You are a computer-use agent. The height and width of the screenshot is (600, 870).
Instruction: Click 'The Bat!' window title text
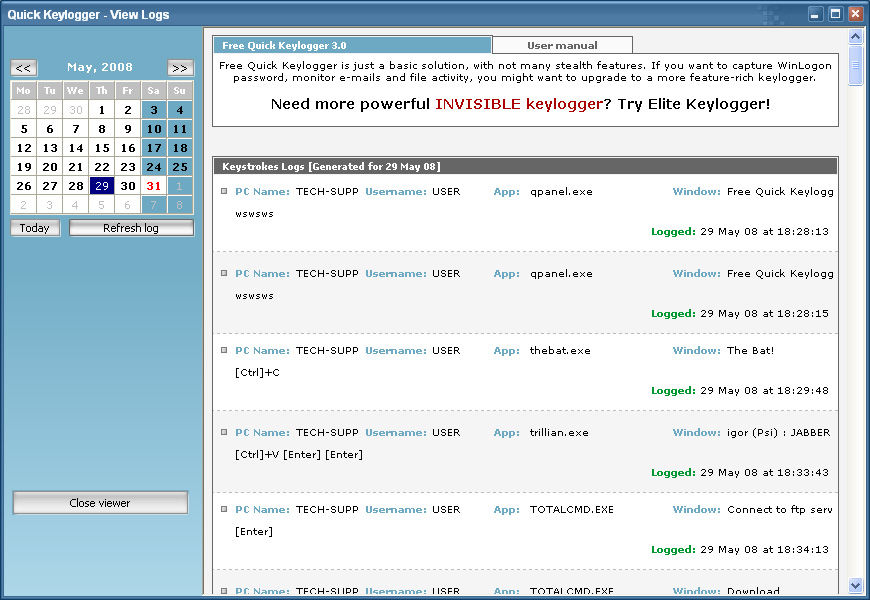coord(751,351)
